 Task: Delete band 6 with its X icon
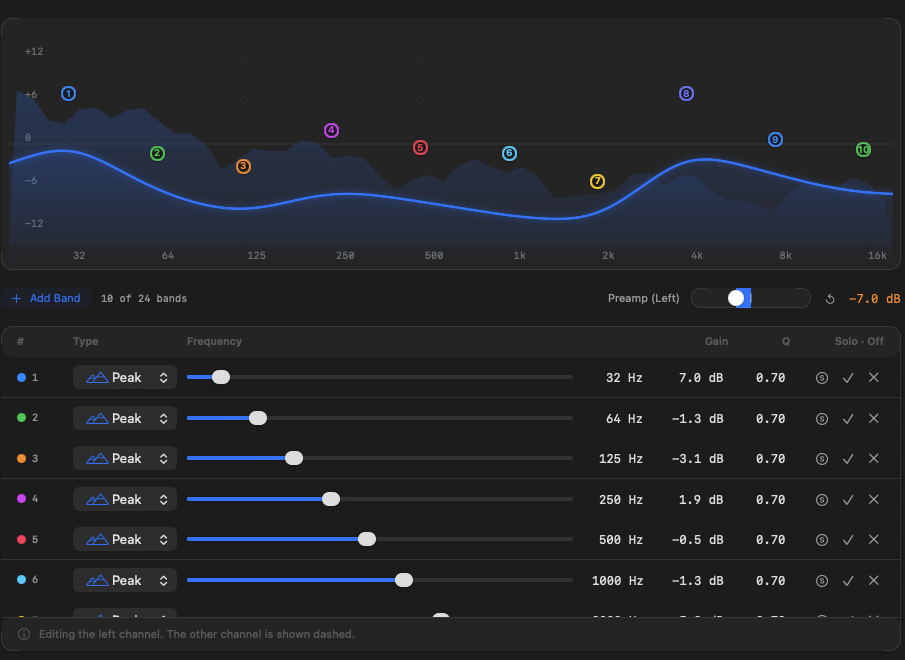coord(874,580)
